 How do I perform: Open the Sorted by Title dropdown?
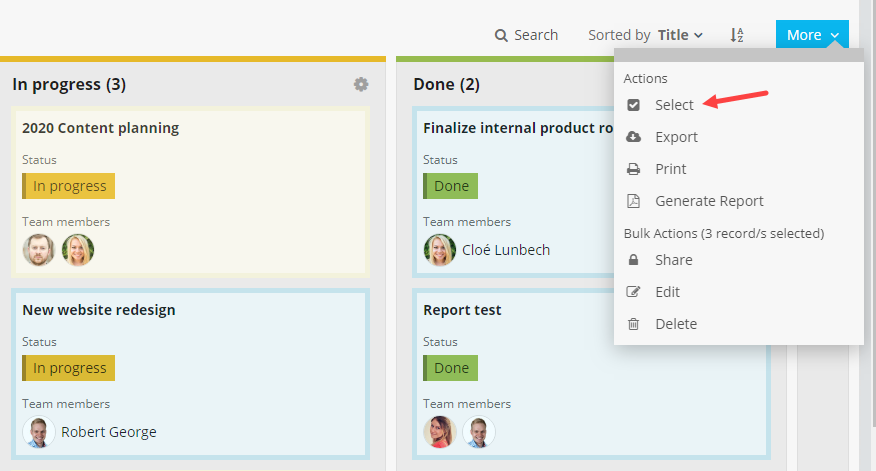tap(680, 35)
